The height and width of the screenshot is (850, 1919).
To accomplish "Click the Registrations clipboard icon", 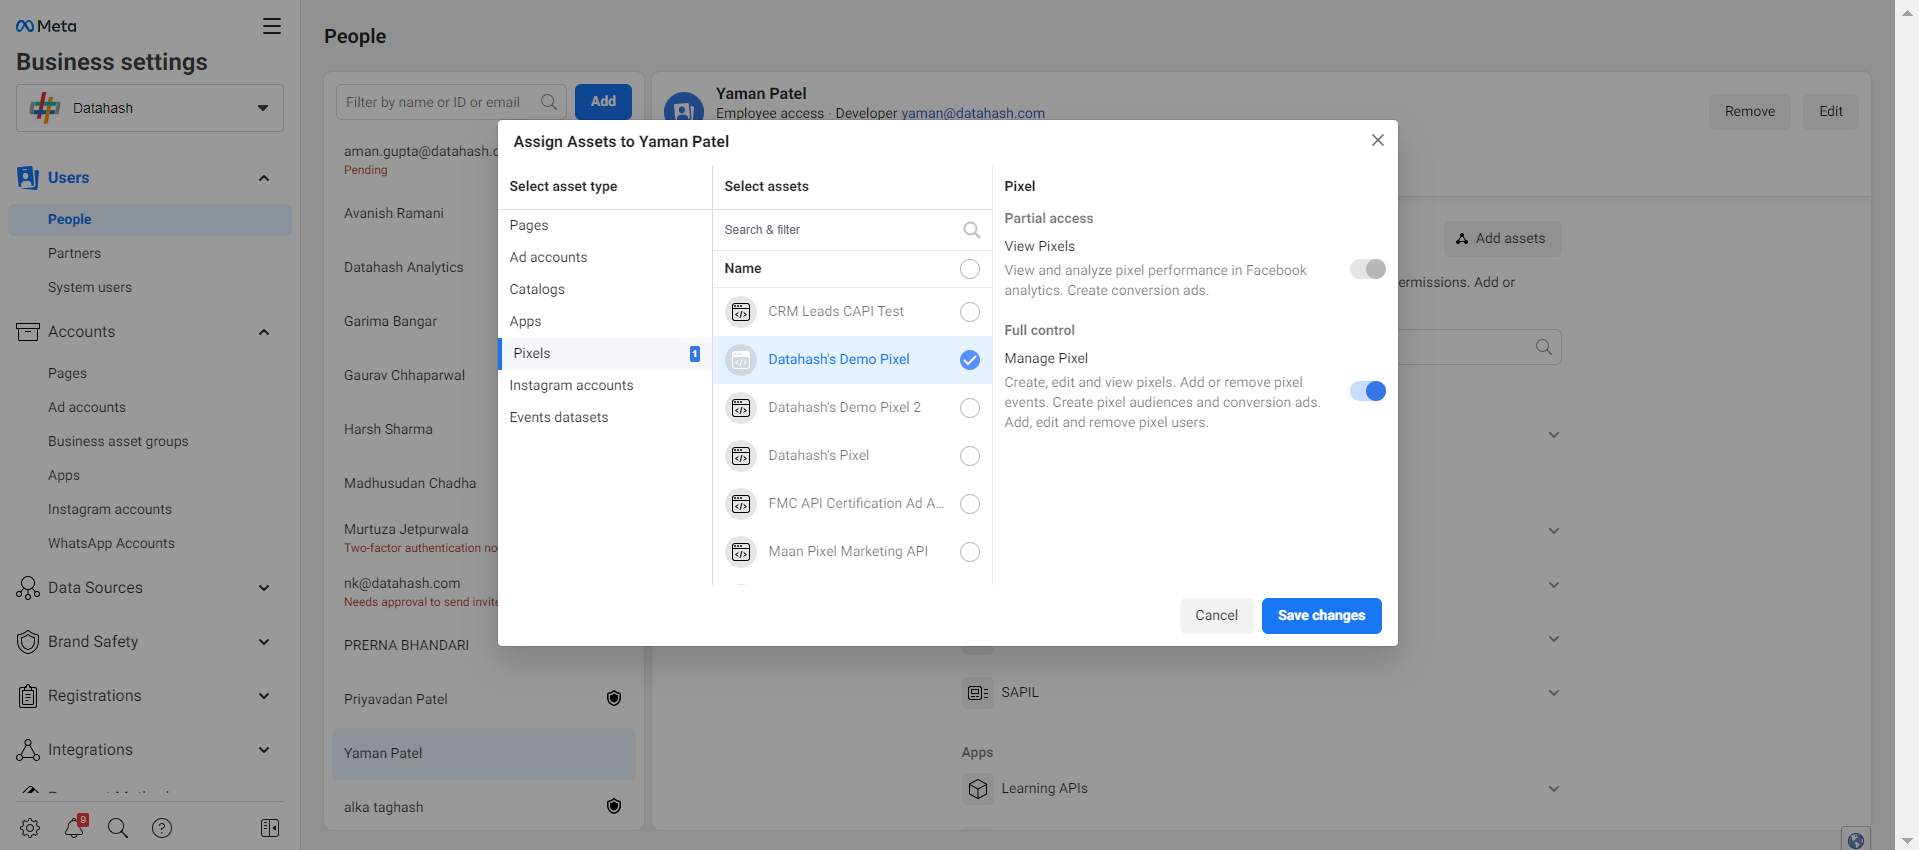I will tap(28, 696).
